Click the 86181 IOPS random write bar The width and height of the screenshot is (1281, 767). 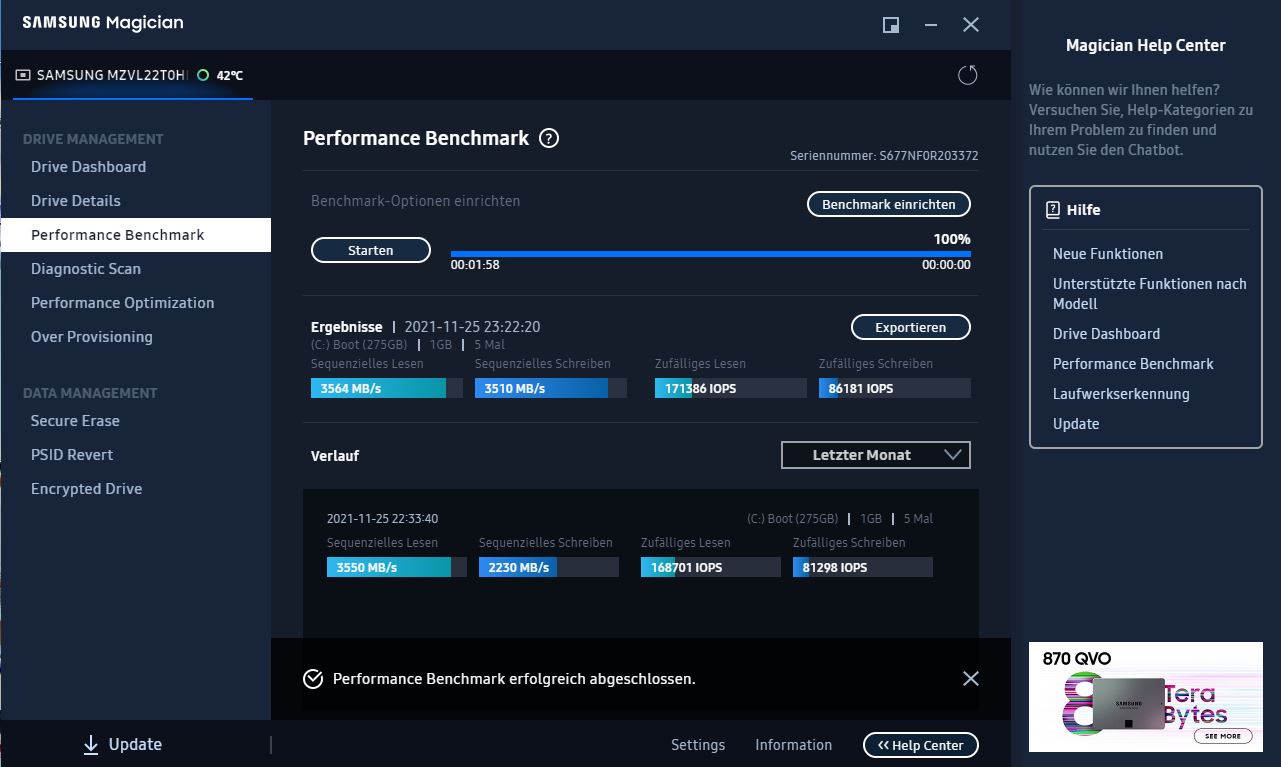click(895, 388)
